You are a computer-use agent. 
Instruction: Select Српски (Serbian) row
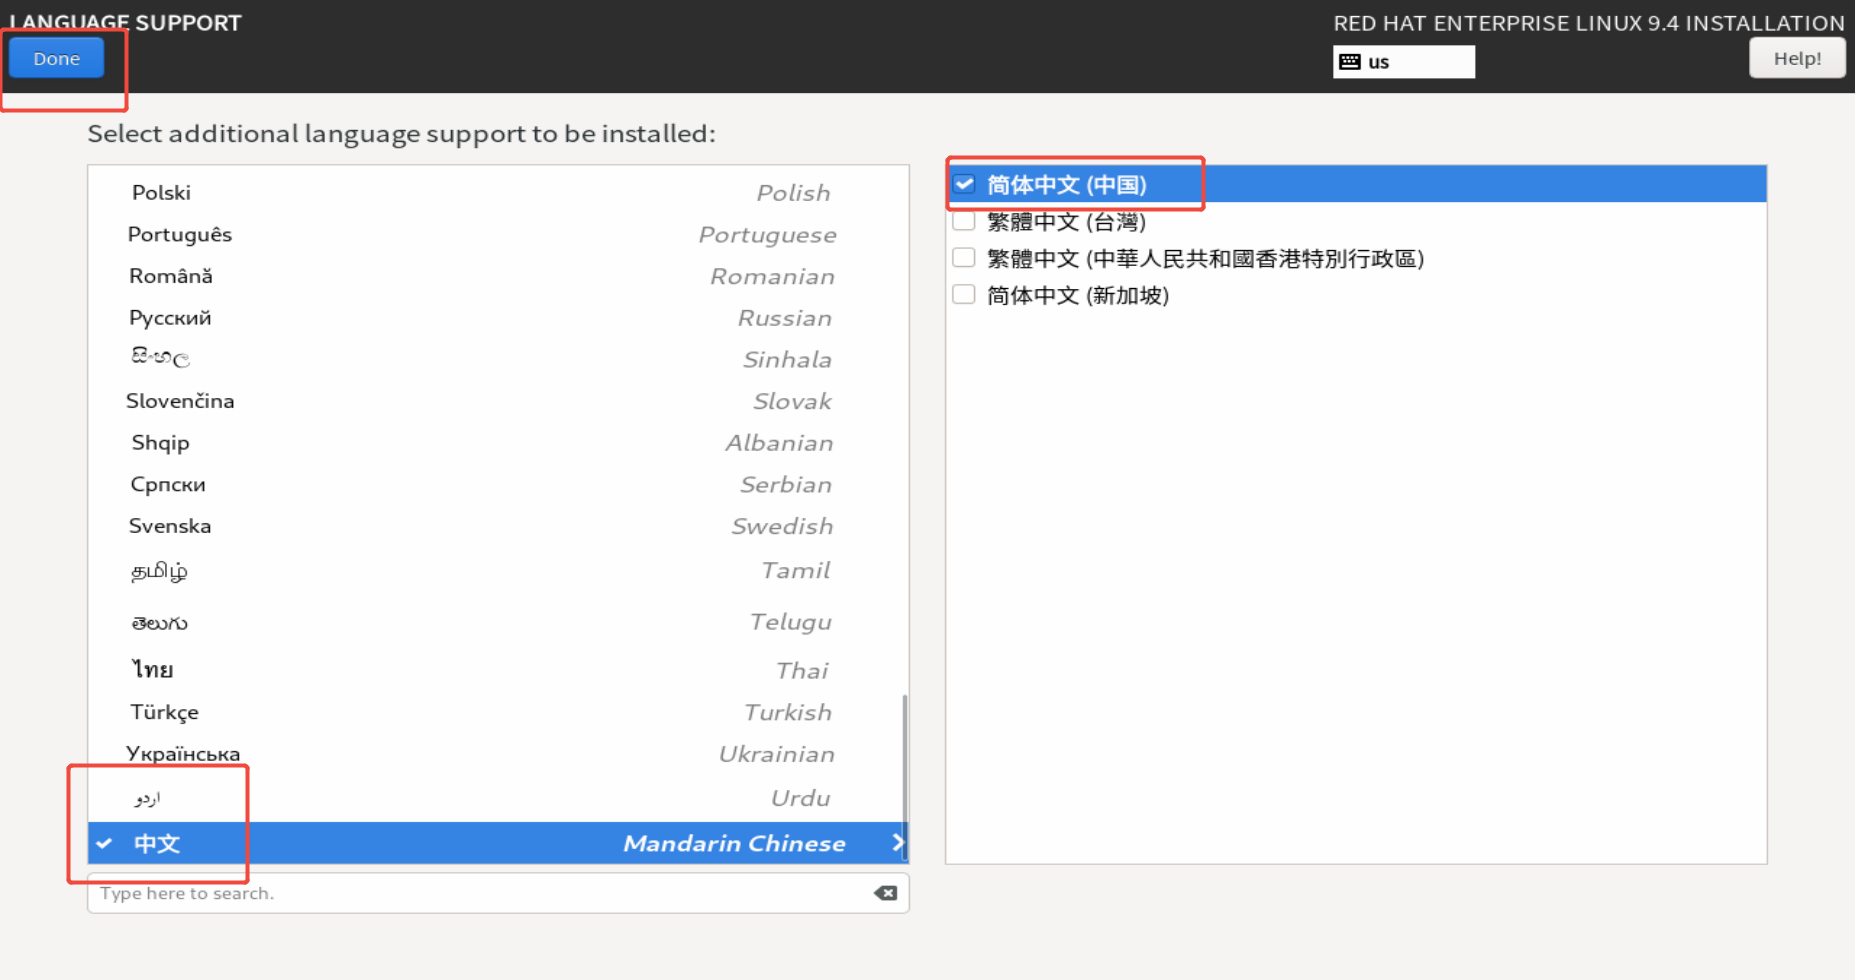point(498,484)
